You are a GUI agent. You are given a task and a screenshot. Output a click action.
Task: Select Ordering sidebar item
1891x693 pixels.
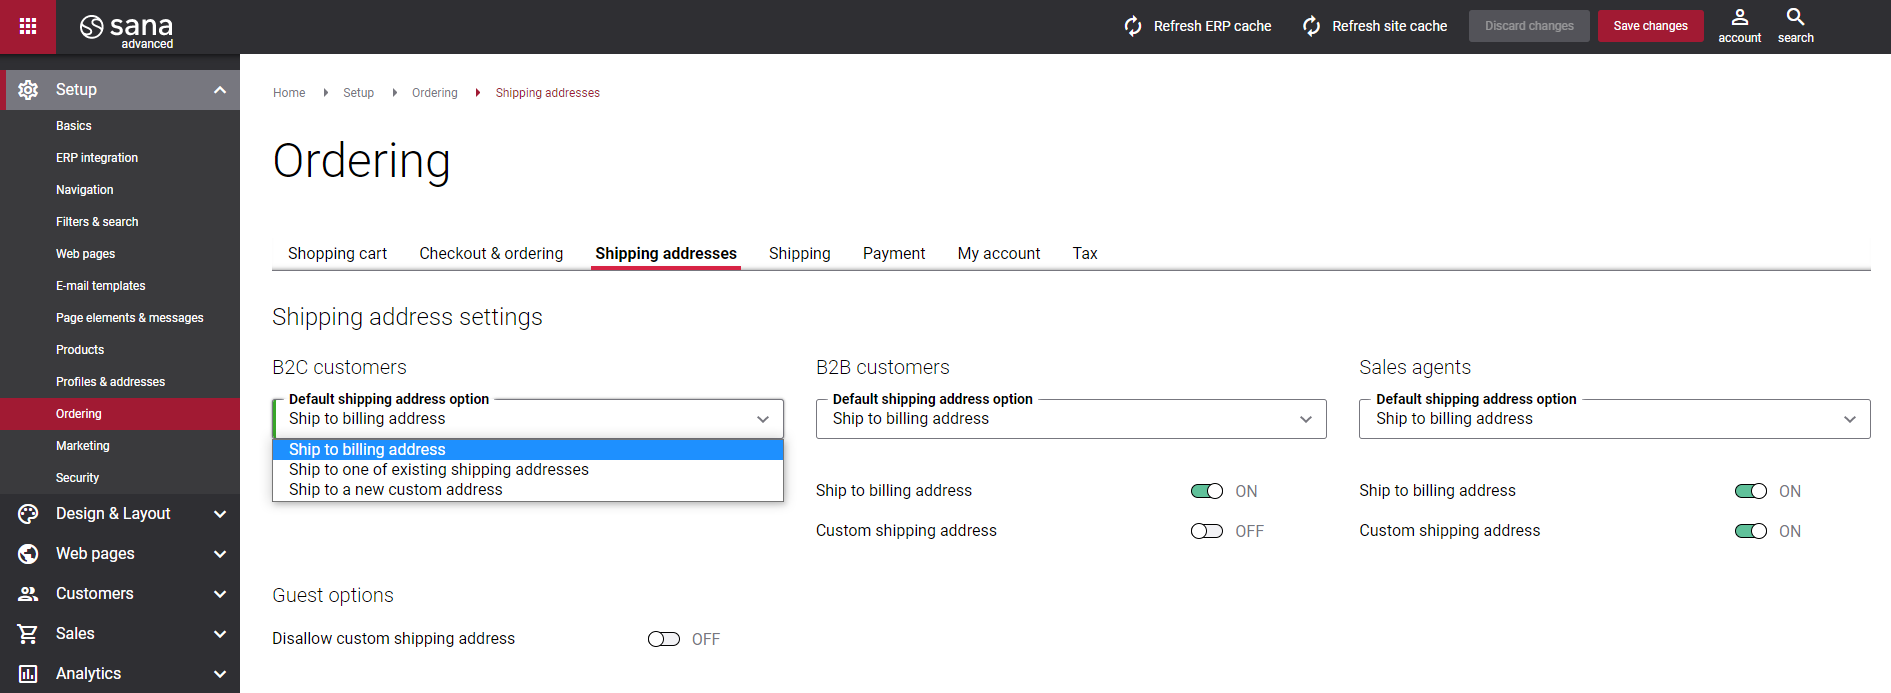[120, 414]
